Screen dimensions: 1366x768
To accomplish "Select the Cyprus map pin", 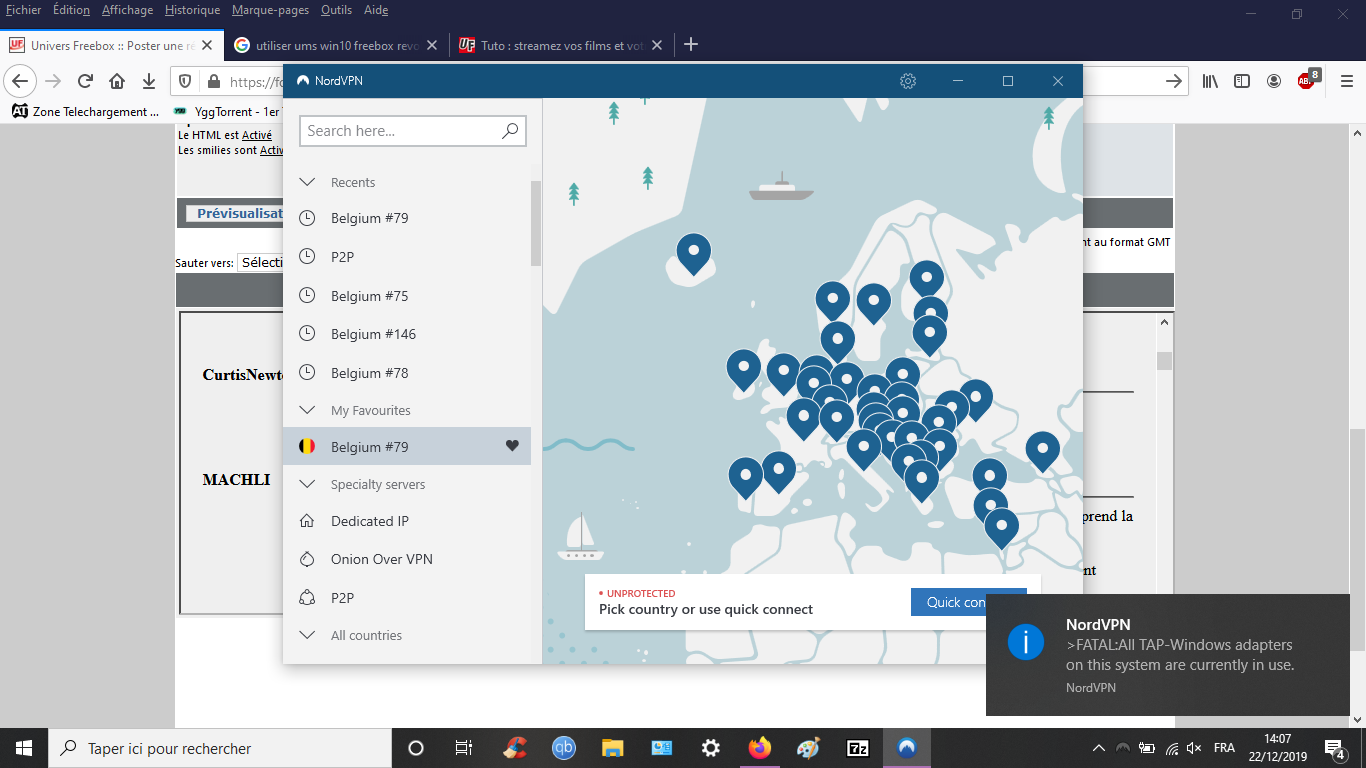I will [x=1001, y=528].
